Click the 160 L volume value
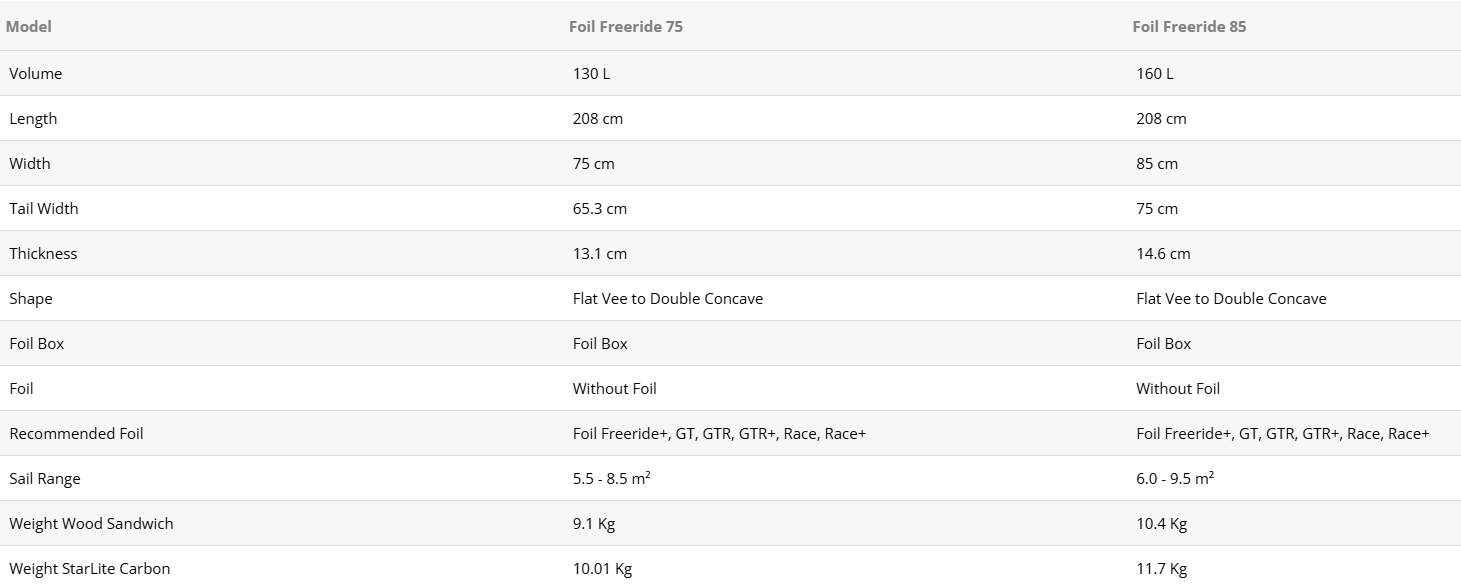 tap(1155, 74)
